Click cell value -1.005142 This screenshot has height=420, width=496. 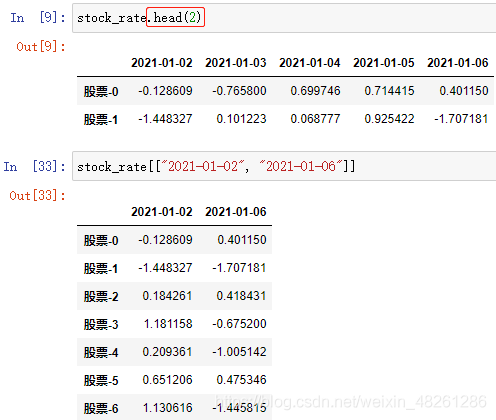239,352
